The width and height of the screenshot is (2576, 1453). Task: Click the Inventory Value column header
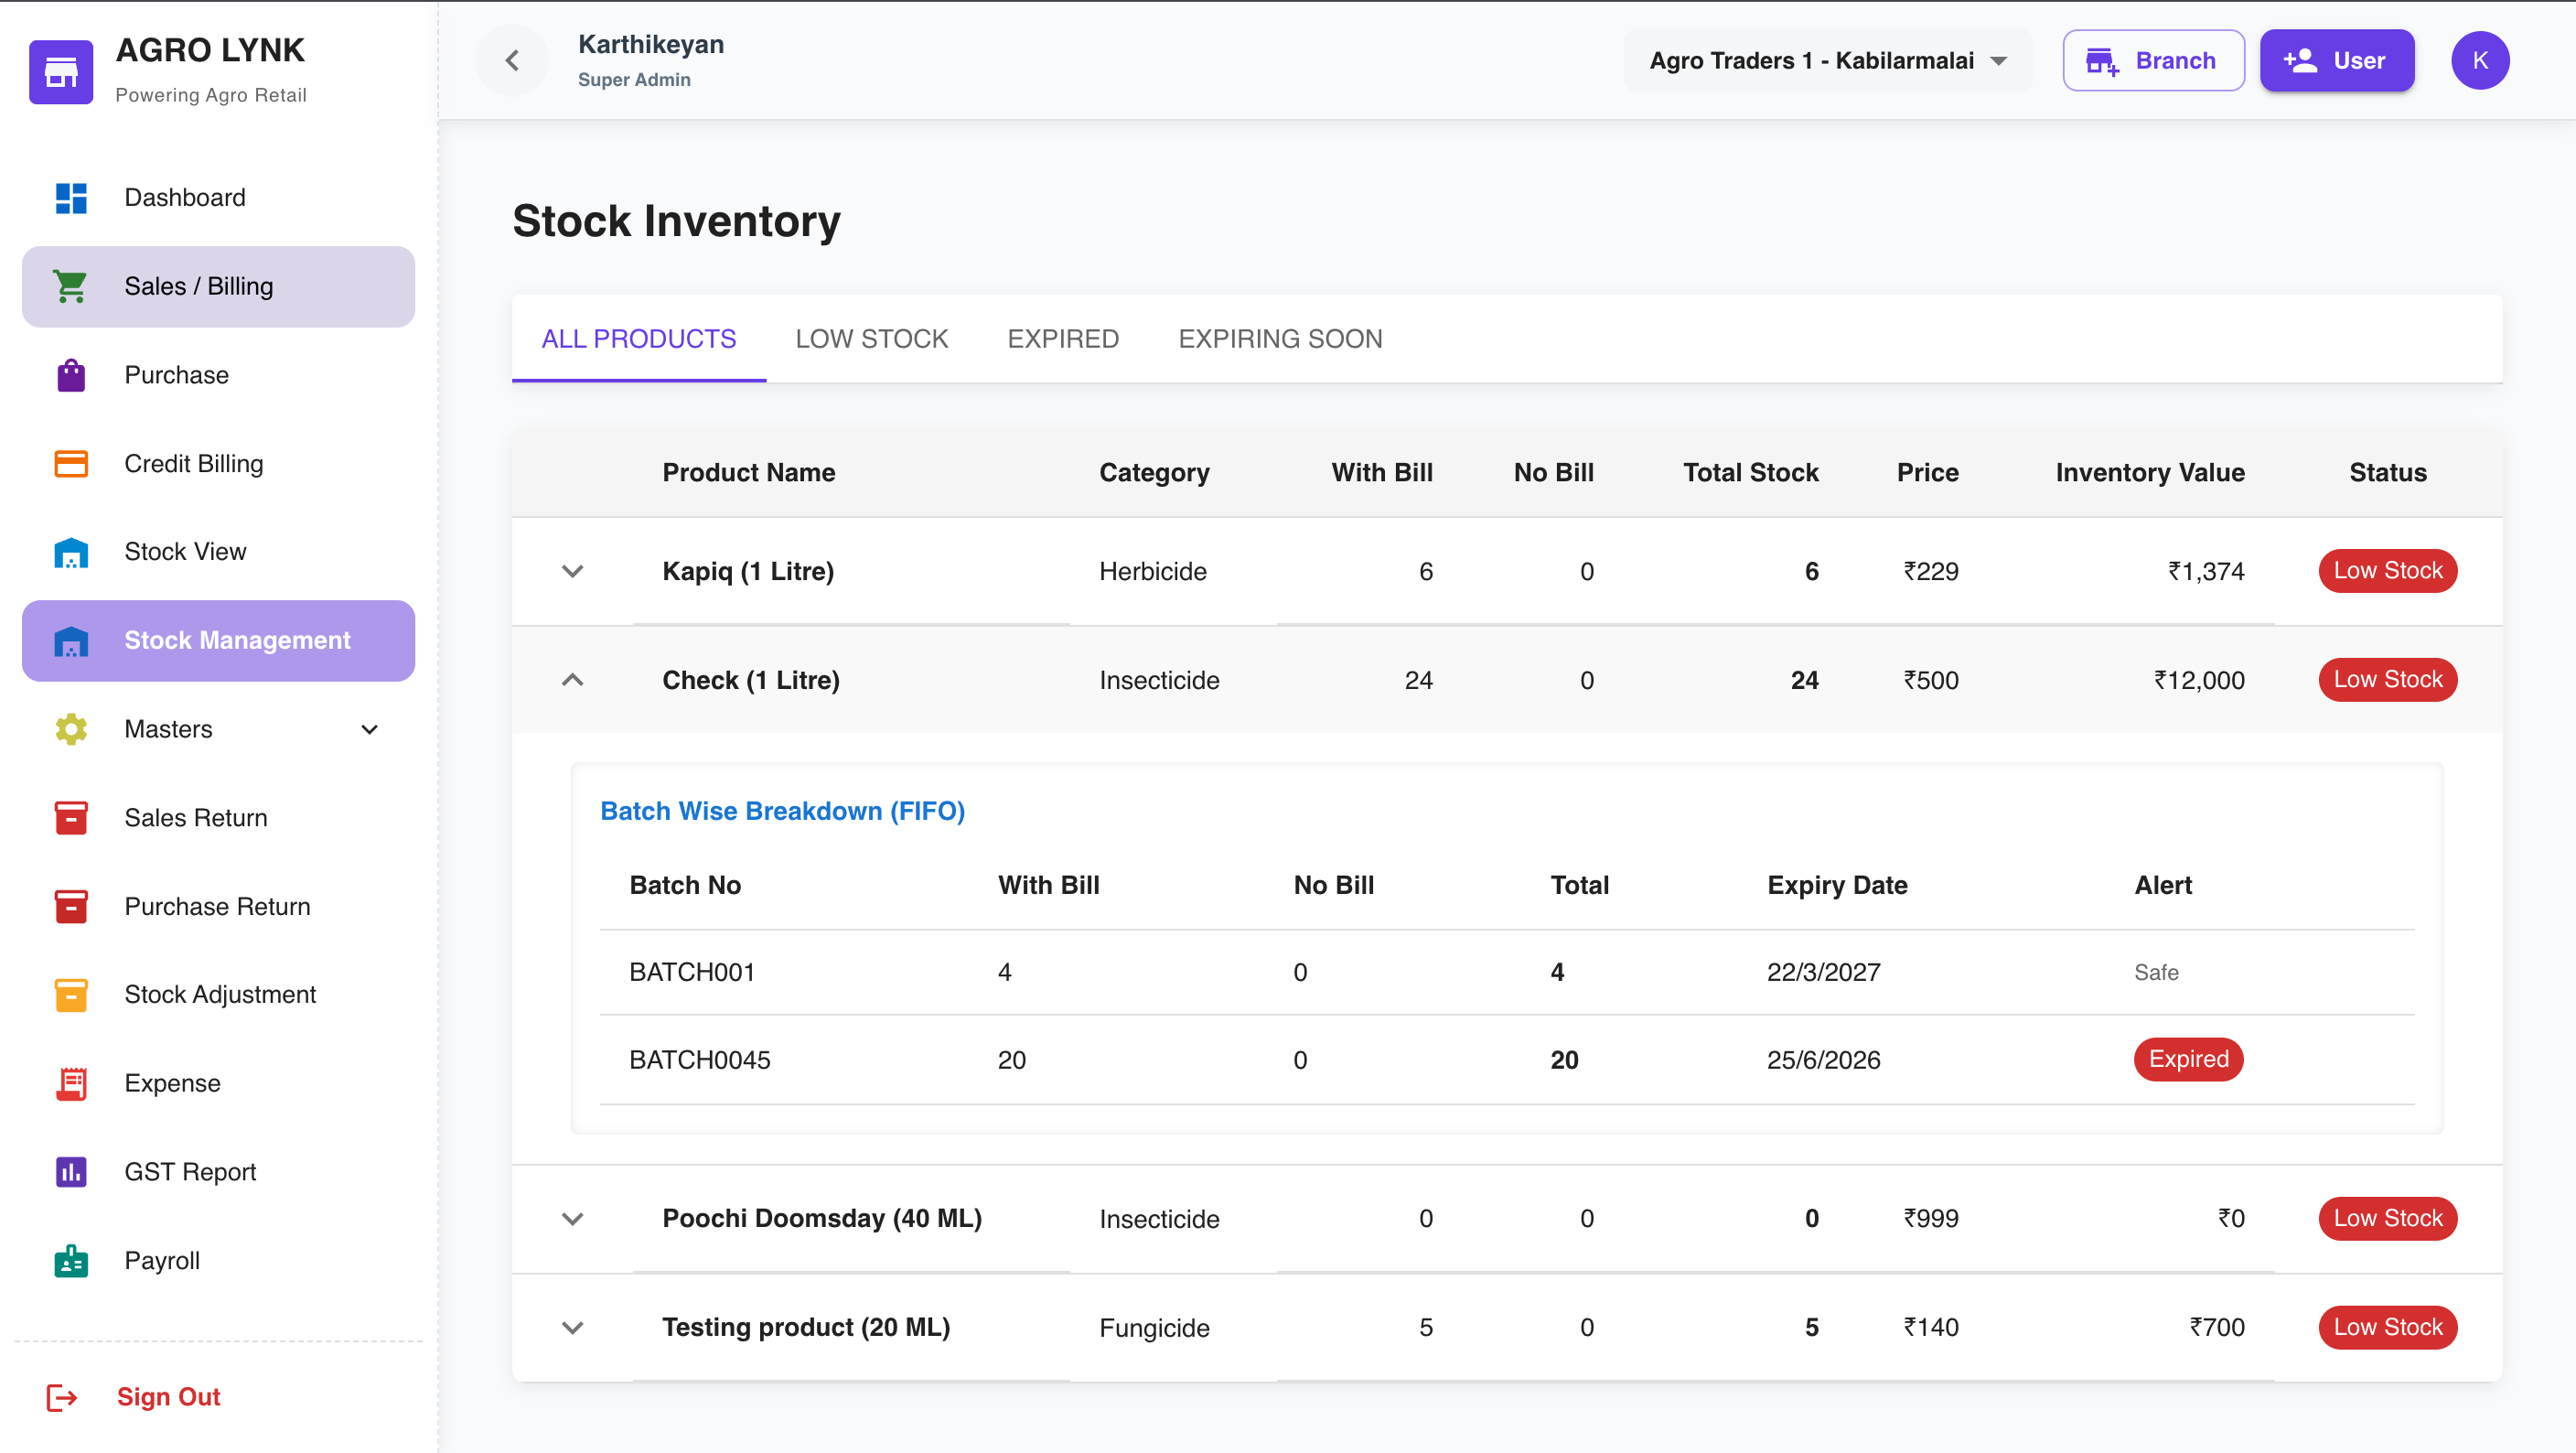point(2149,473)
